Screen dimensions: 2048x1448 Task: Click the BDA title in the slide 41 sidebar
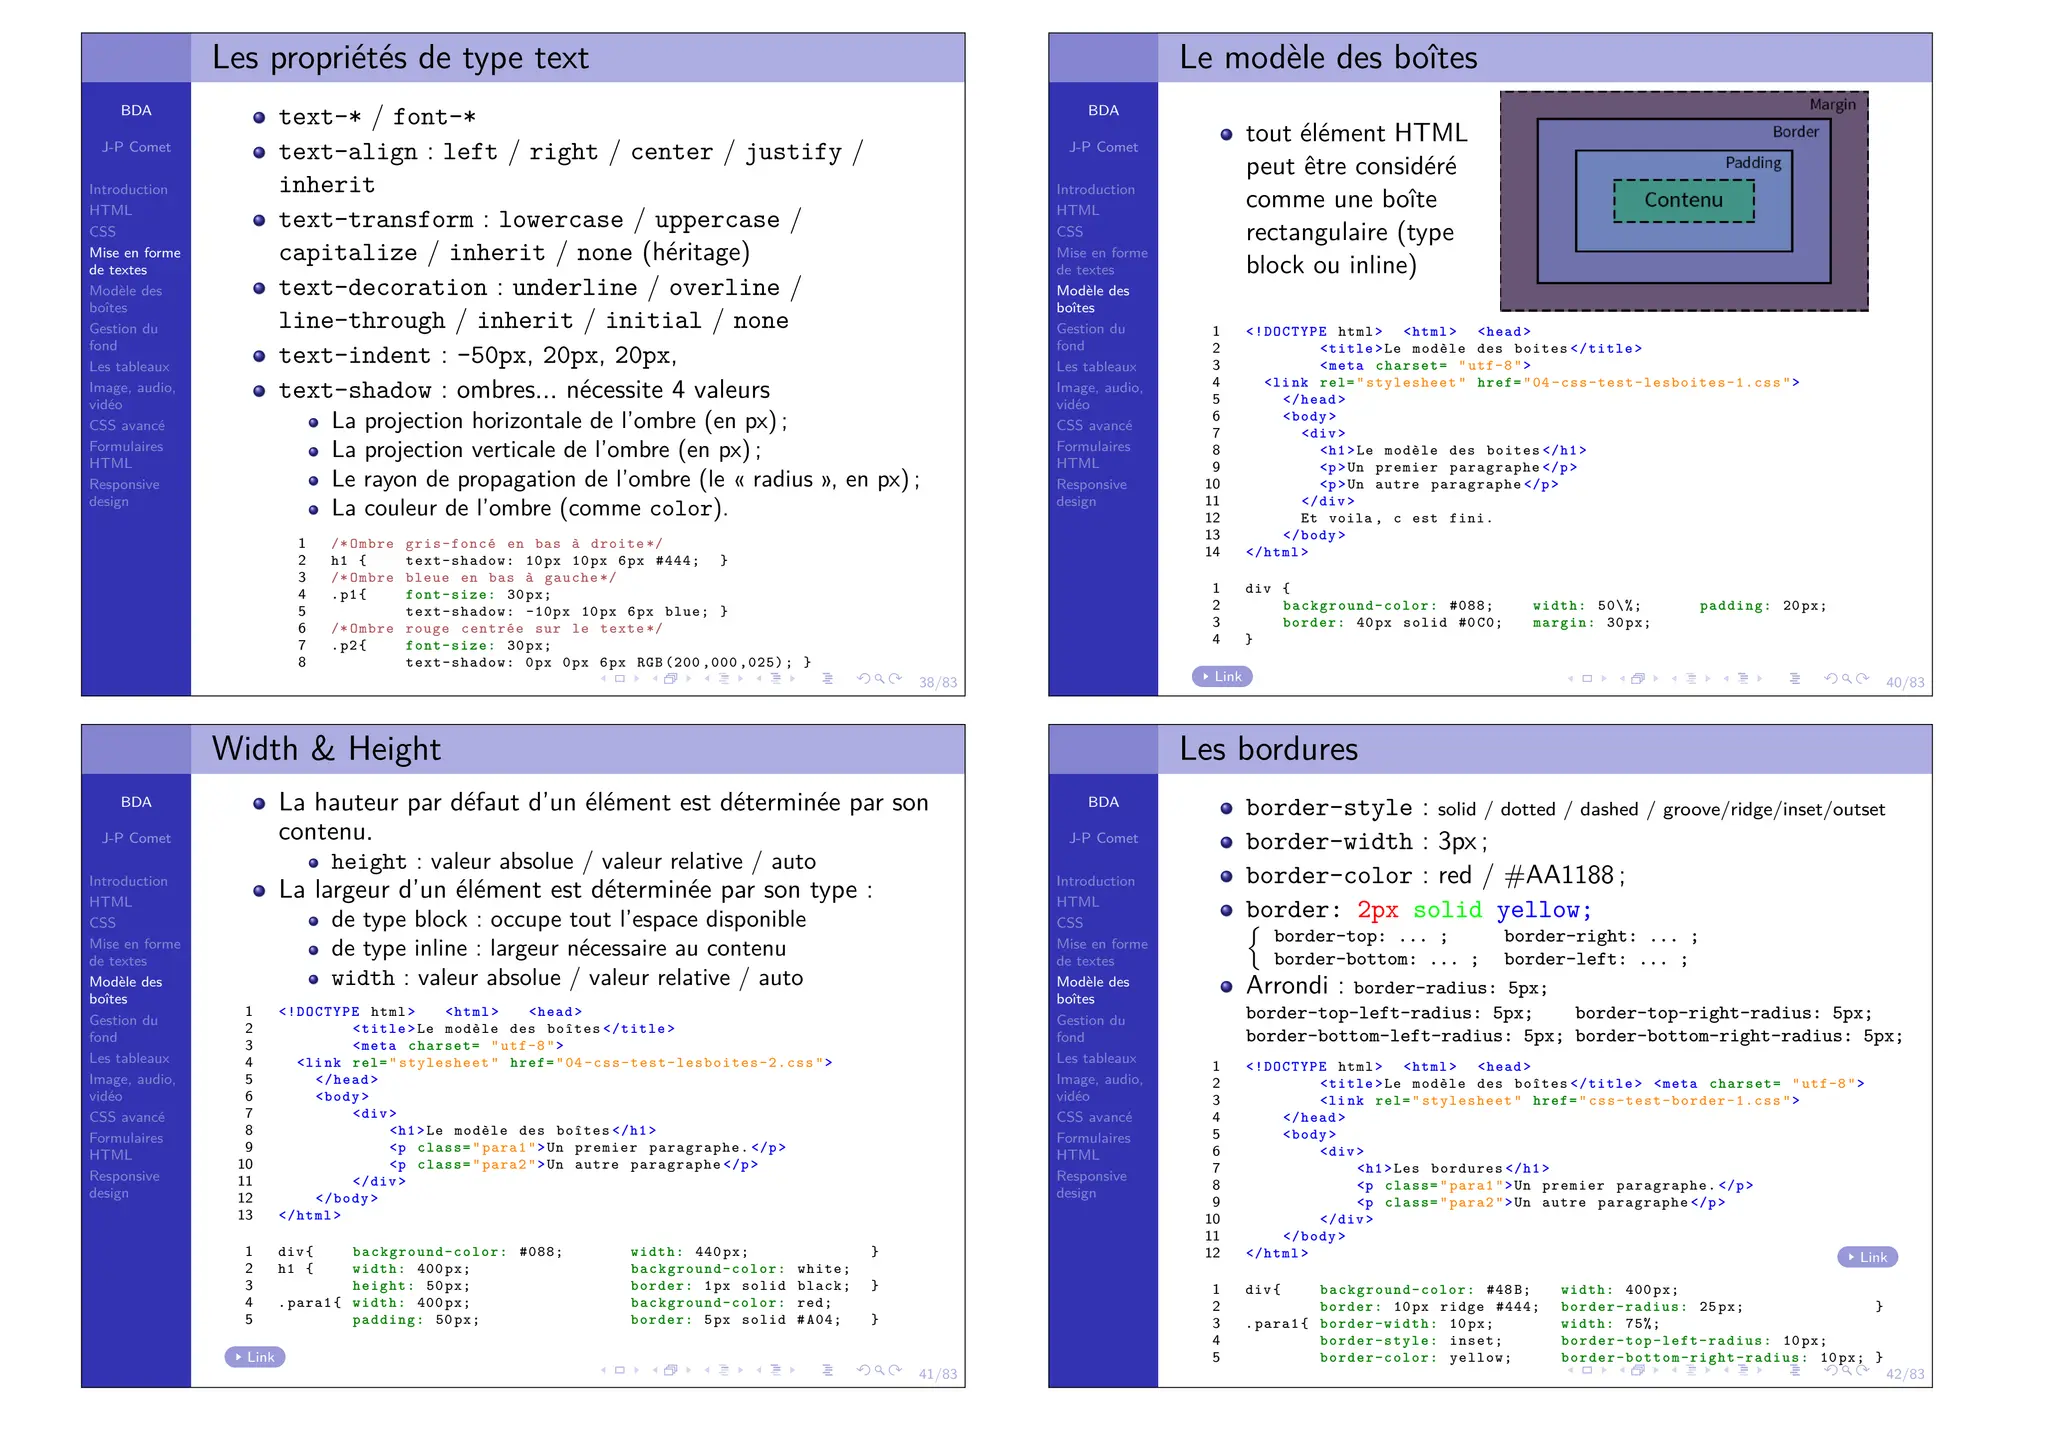[136, 802]
